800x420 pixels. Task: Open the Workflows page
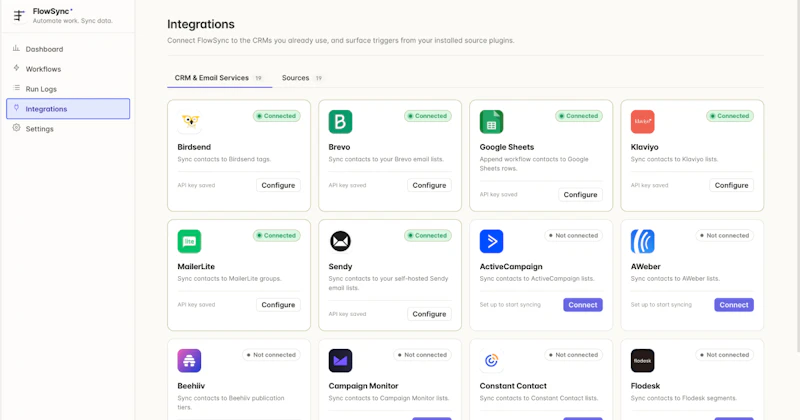click(68, 69)
